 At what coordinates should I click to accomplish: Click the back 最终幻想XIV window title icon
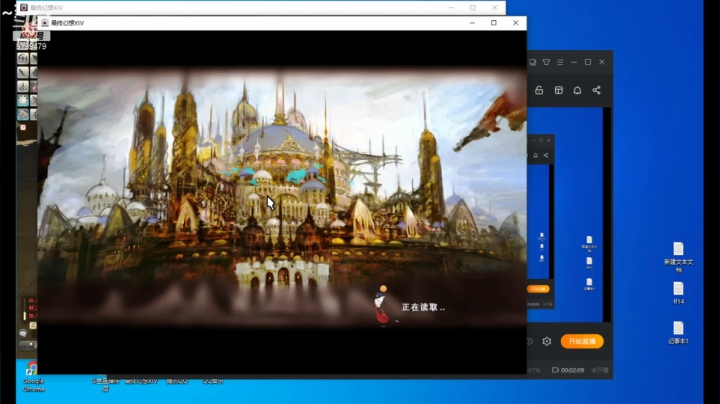24,7
